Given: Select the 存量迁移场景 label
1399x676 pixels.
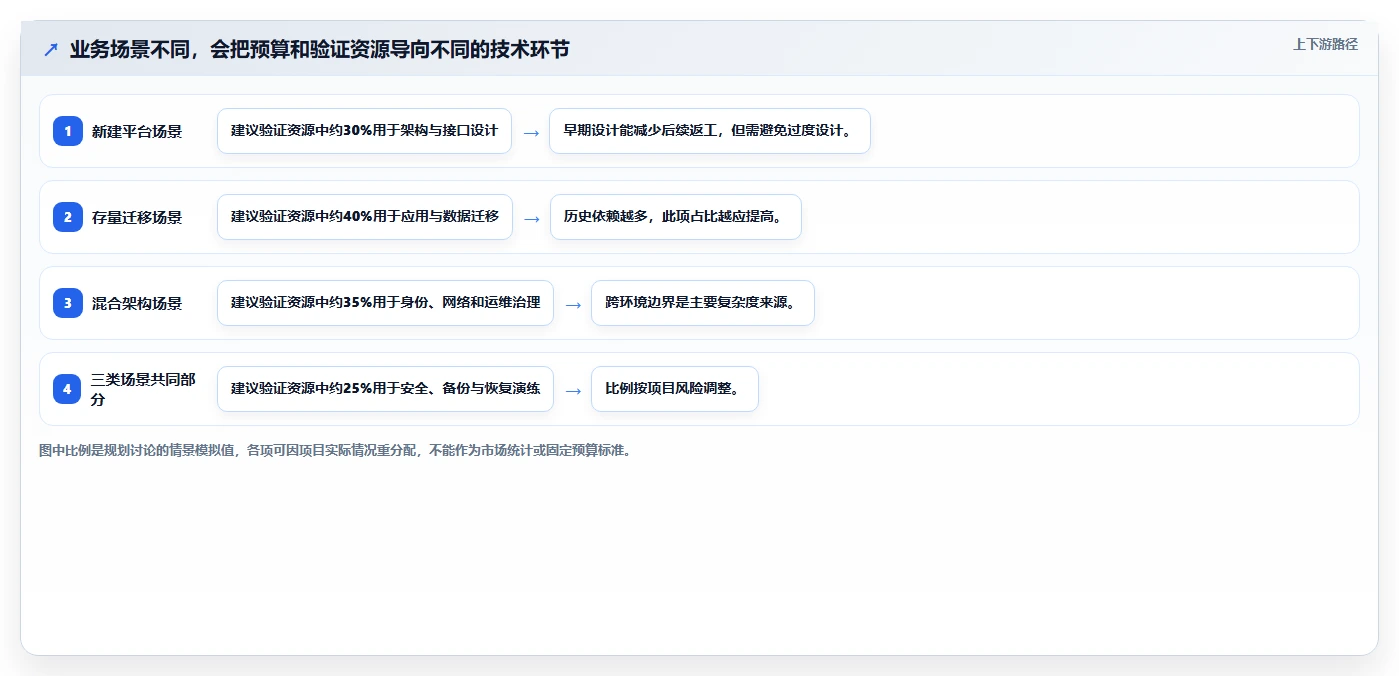Looking at the screenshot, I should coord(137,217).
